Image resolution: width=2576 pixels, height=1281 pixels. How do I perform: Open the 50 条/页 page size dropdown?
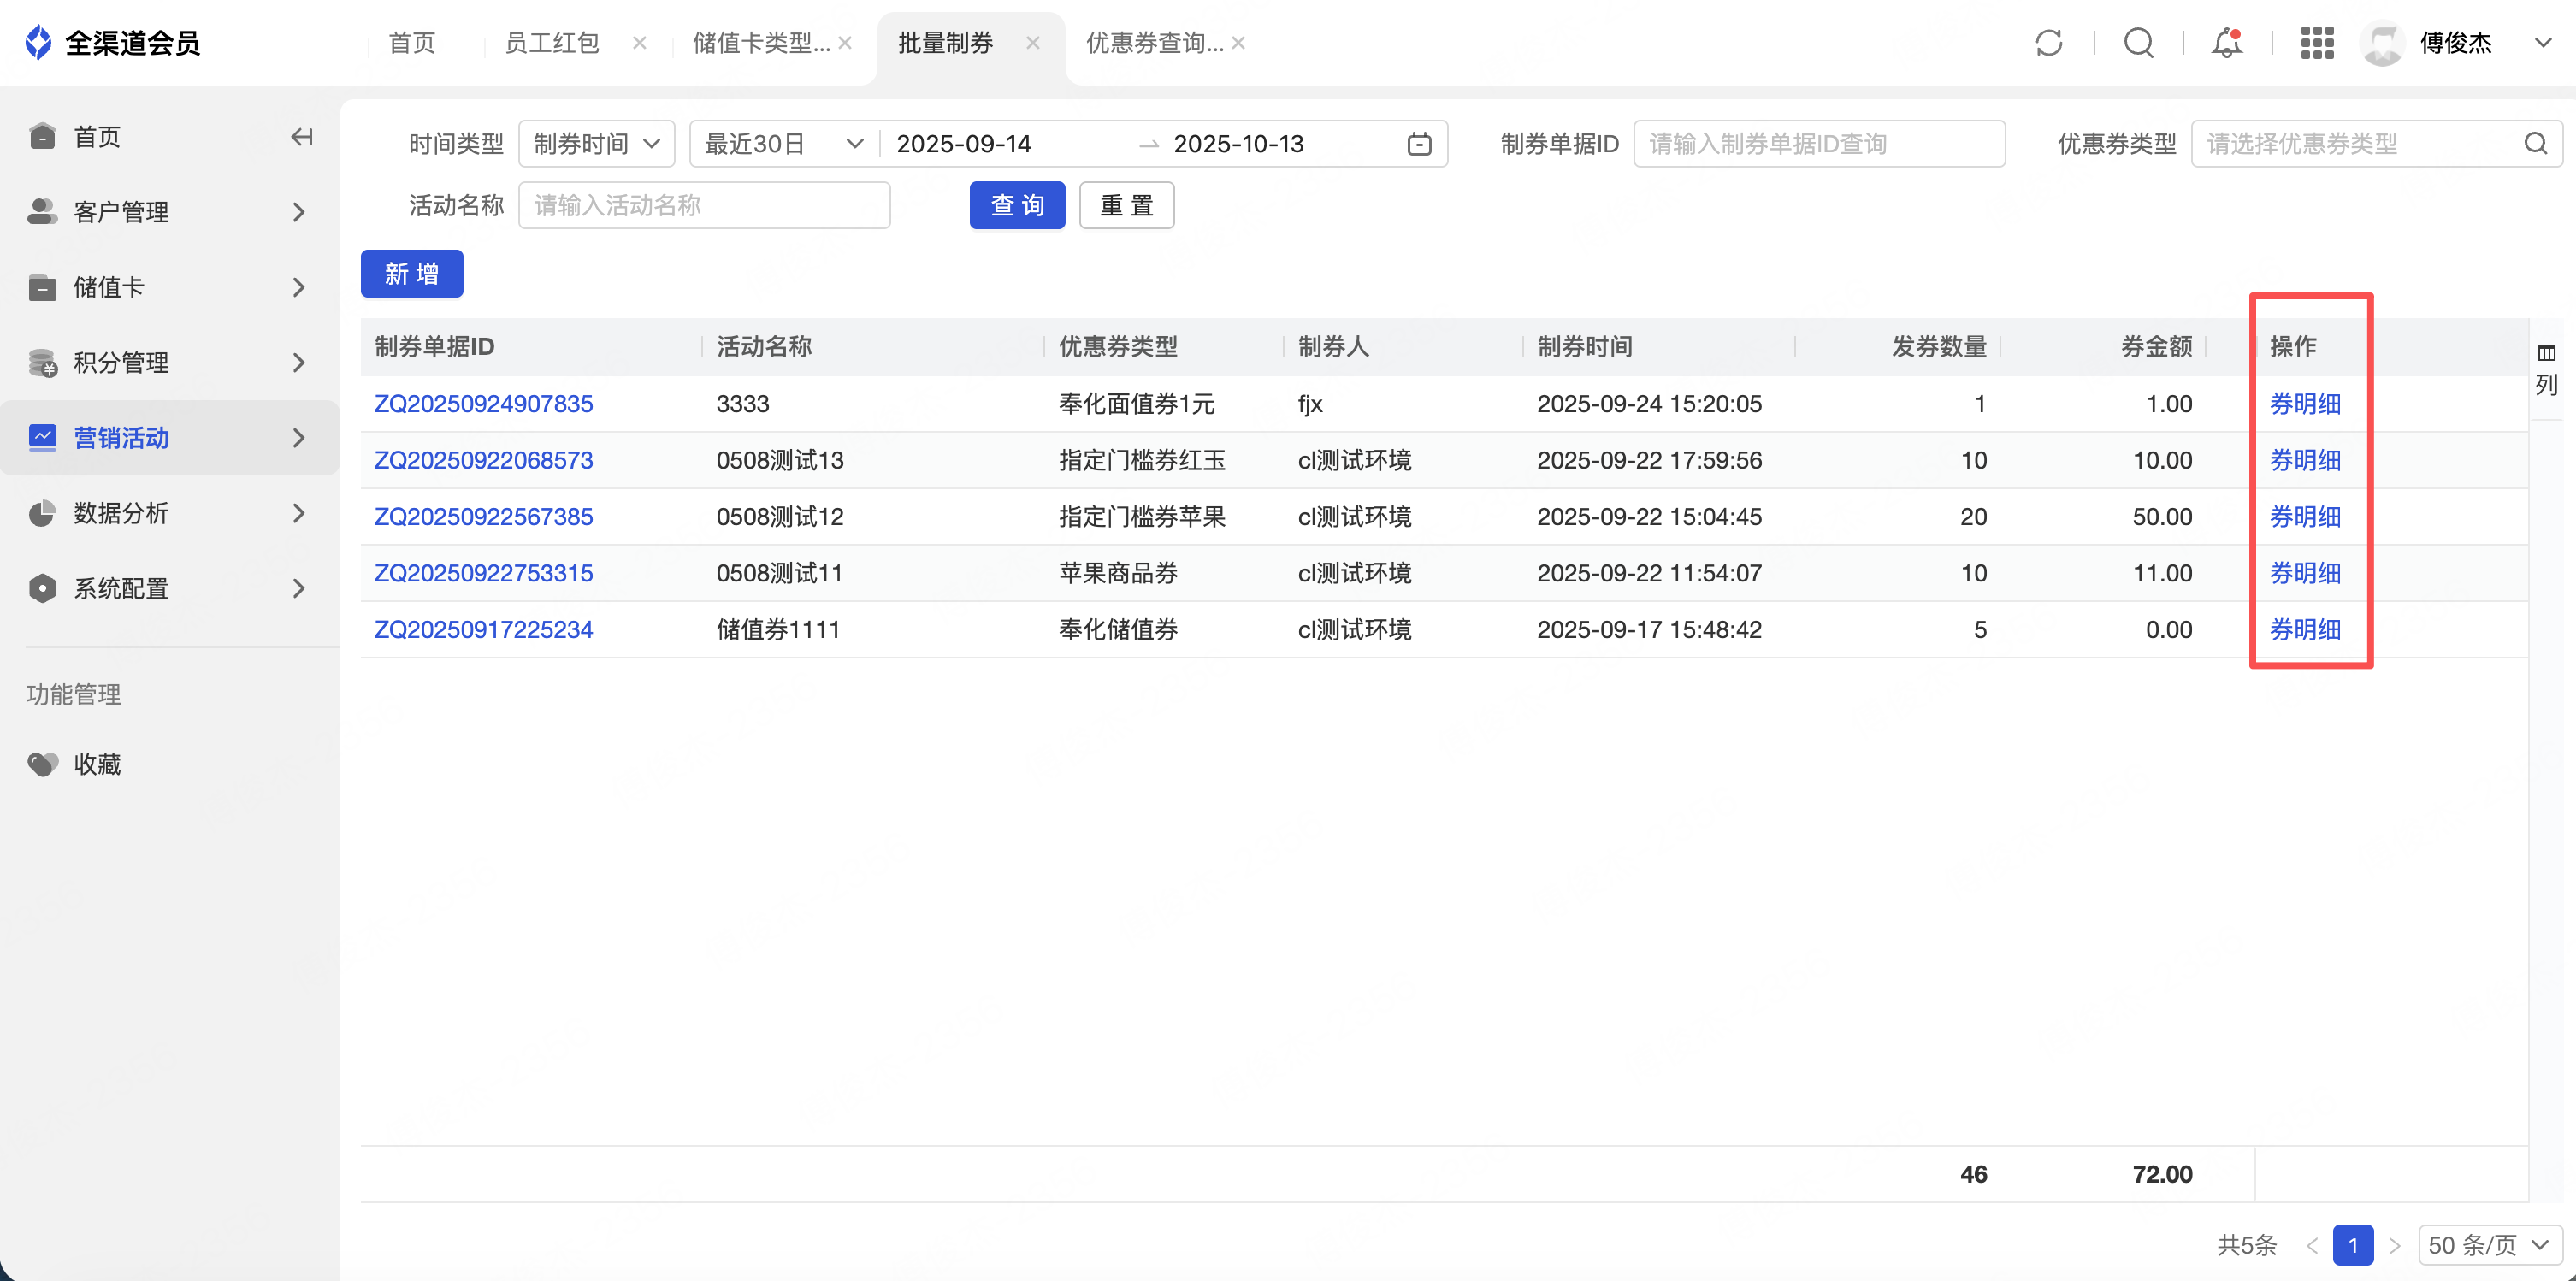[x=2488, y=1245]
